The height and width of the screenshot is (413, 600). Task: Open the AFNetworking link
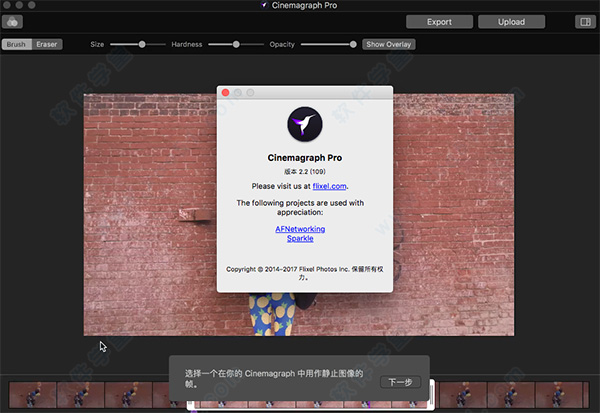pyautogui.click(x=300, y=229)
